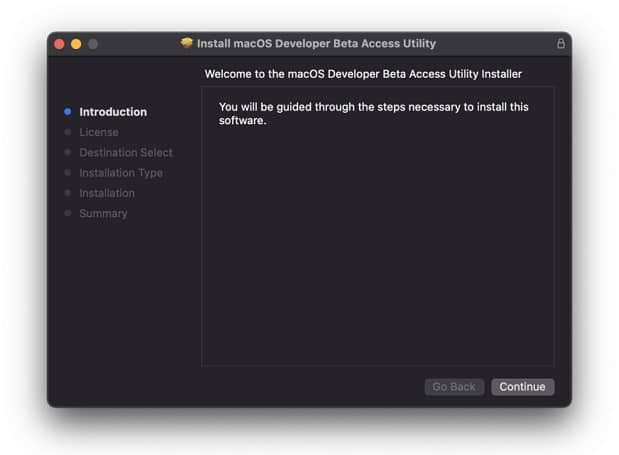Click the lock icon in the title bar

(x=561, y=43)
